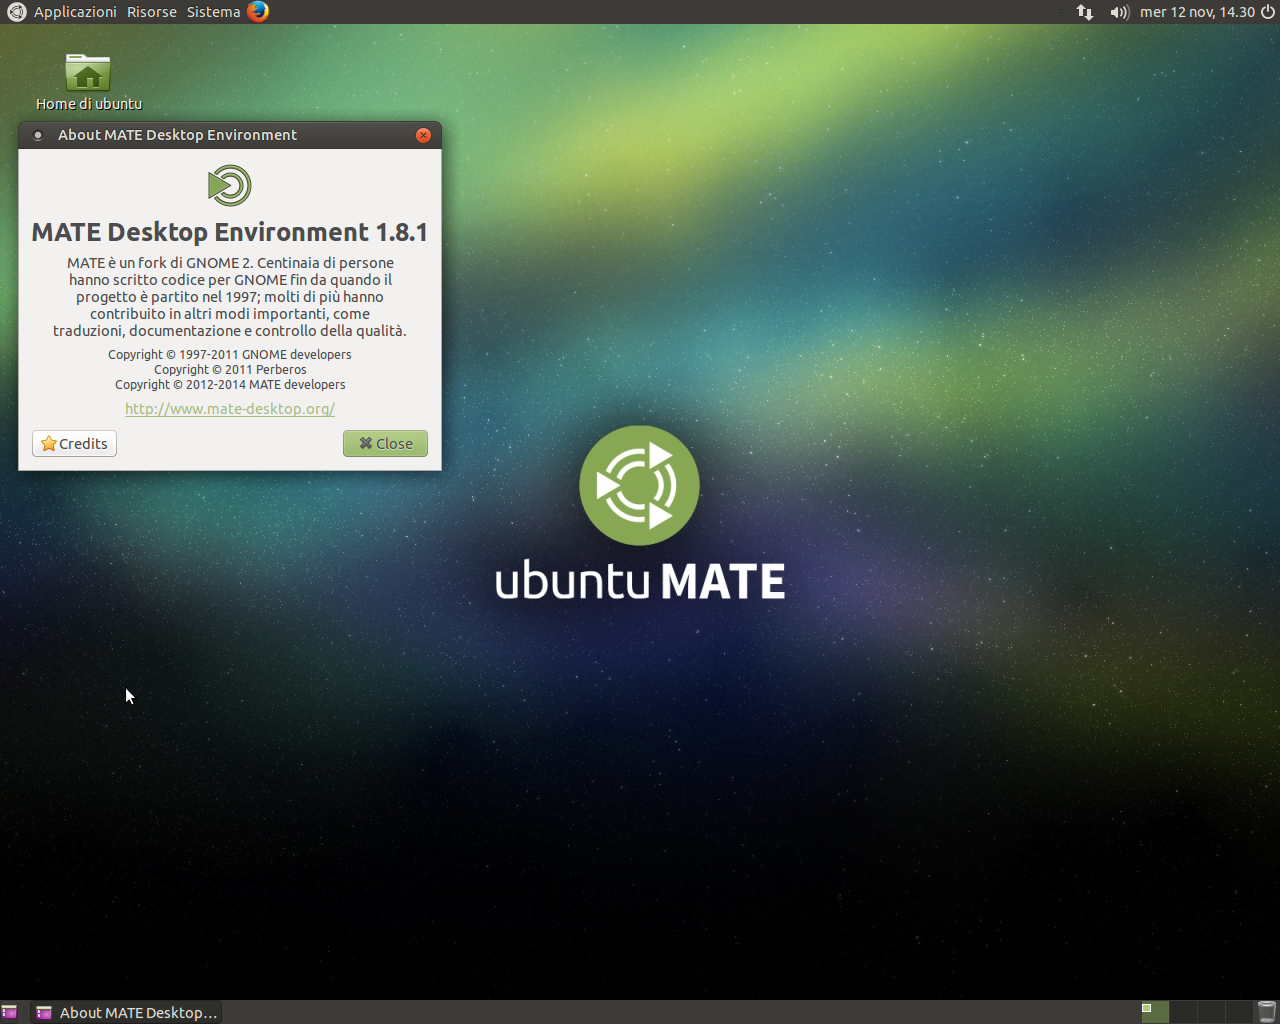Open the Risorse menu
This screenshot has width=1280, height=1024.
coord(152,12)
